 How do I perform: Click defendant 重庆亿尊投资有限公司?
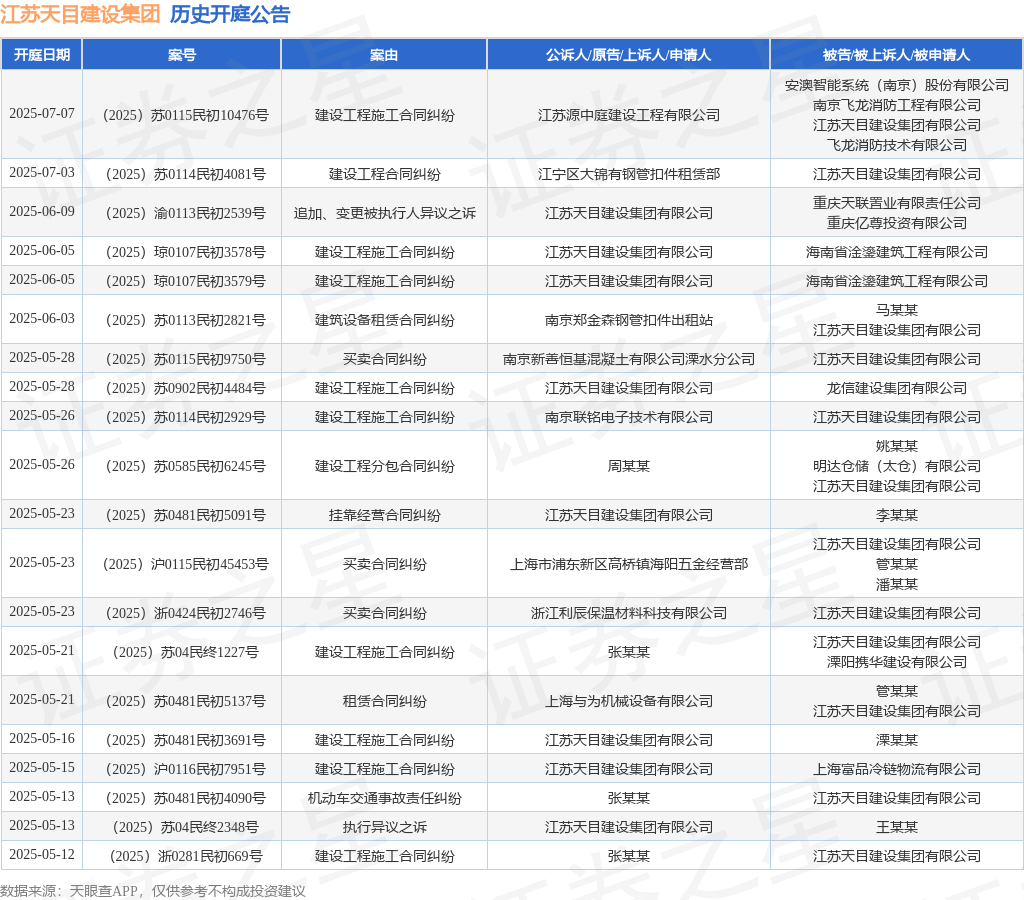click(x=897, y=223)
